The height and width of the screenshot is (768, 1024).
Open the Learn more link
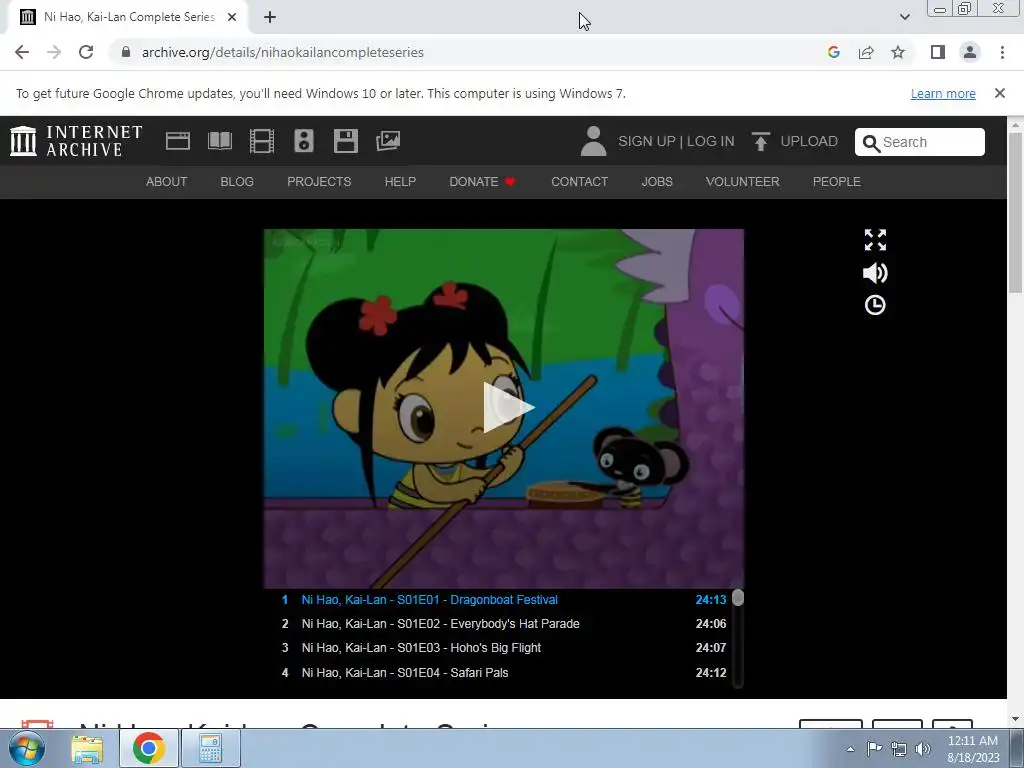[x=943, y=93]
